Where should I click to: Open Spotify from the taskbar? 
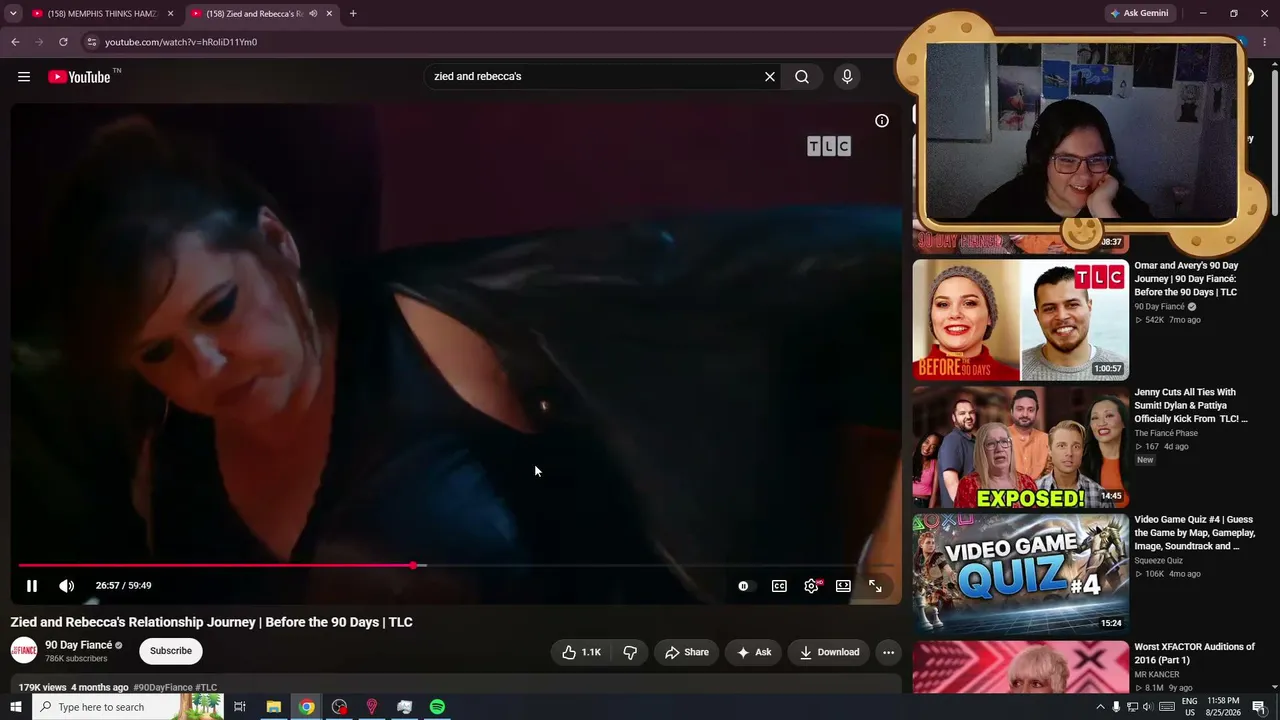437,707
